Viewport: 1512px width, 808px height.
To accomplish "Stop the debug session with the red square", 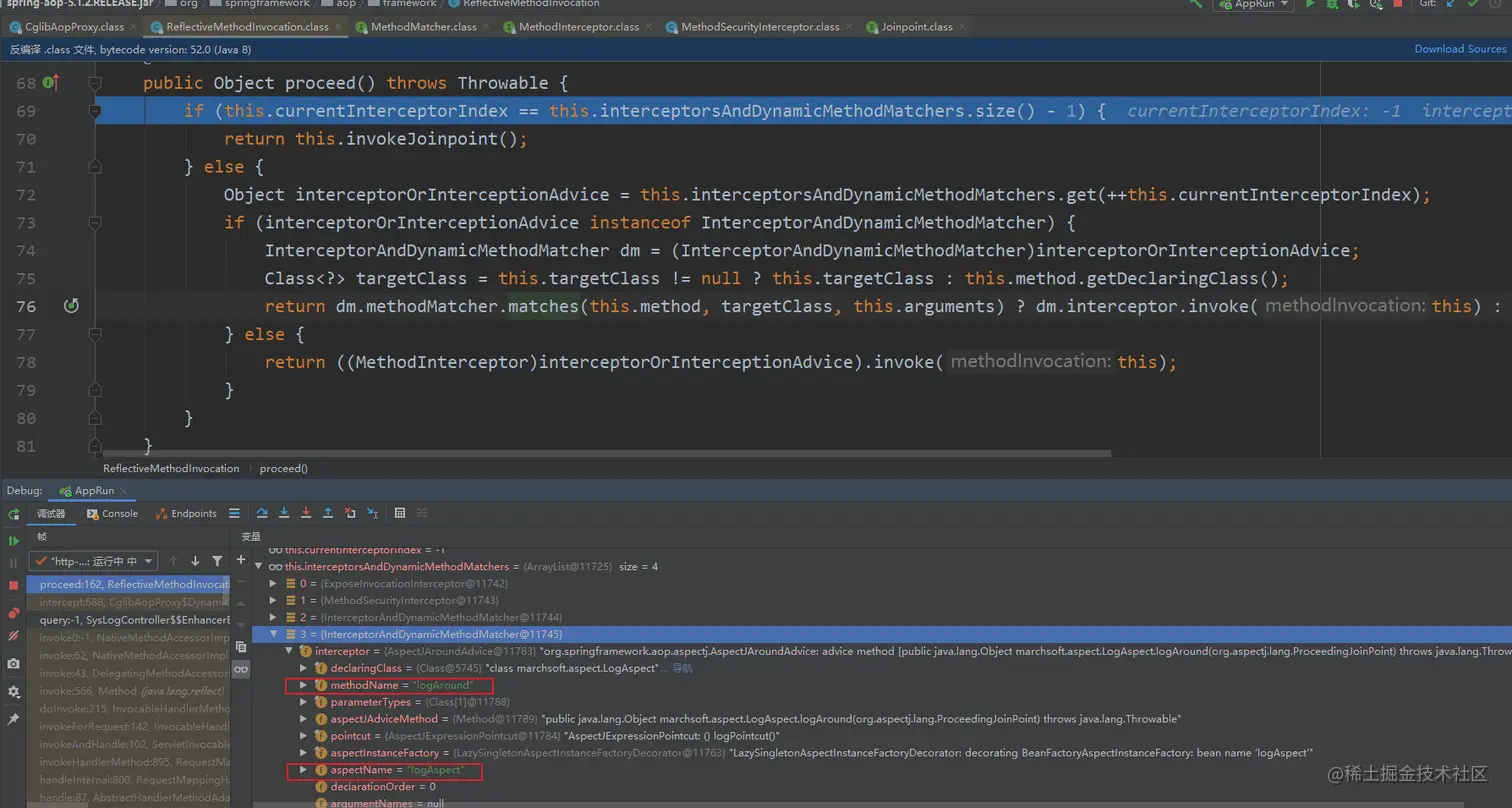I will [x=14, y=585].
